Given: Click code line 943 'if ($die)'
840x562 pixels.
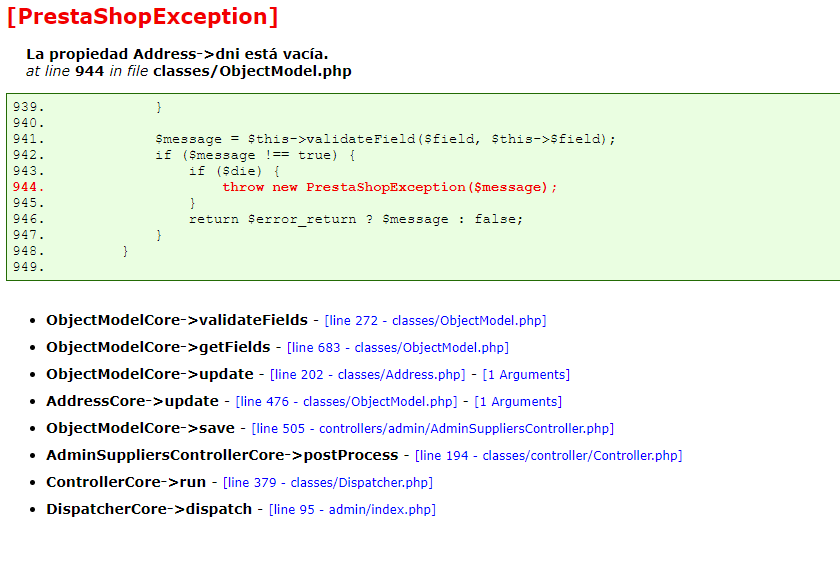Looking at the screenshot, I should (234, 171).
